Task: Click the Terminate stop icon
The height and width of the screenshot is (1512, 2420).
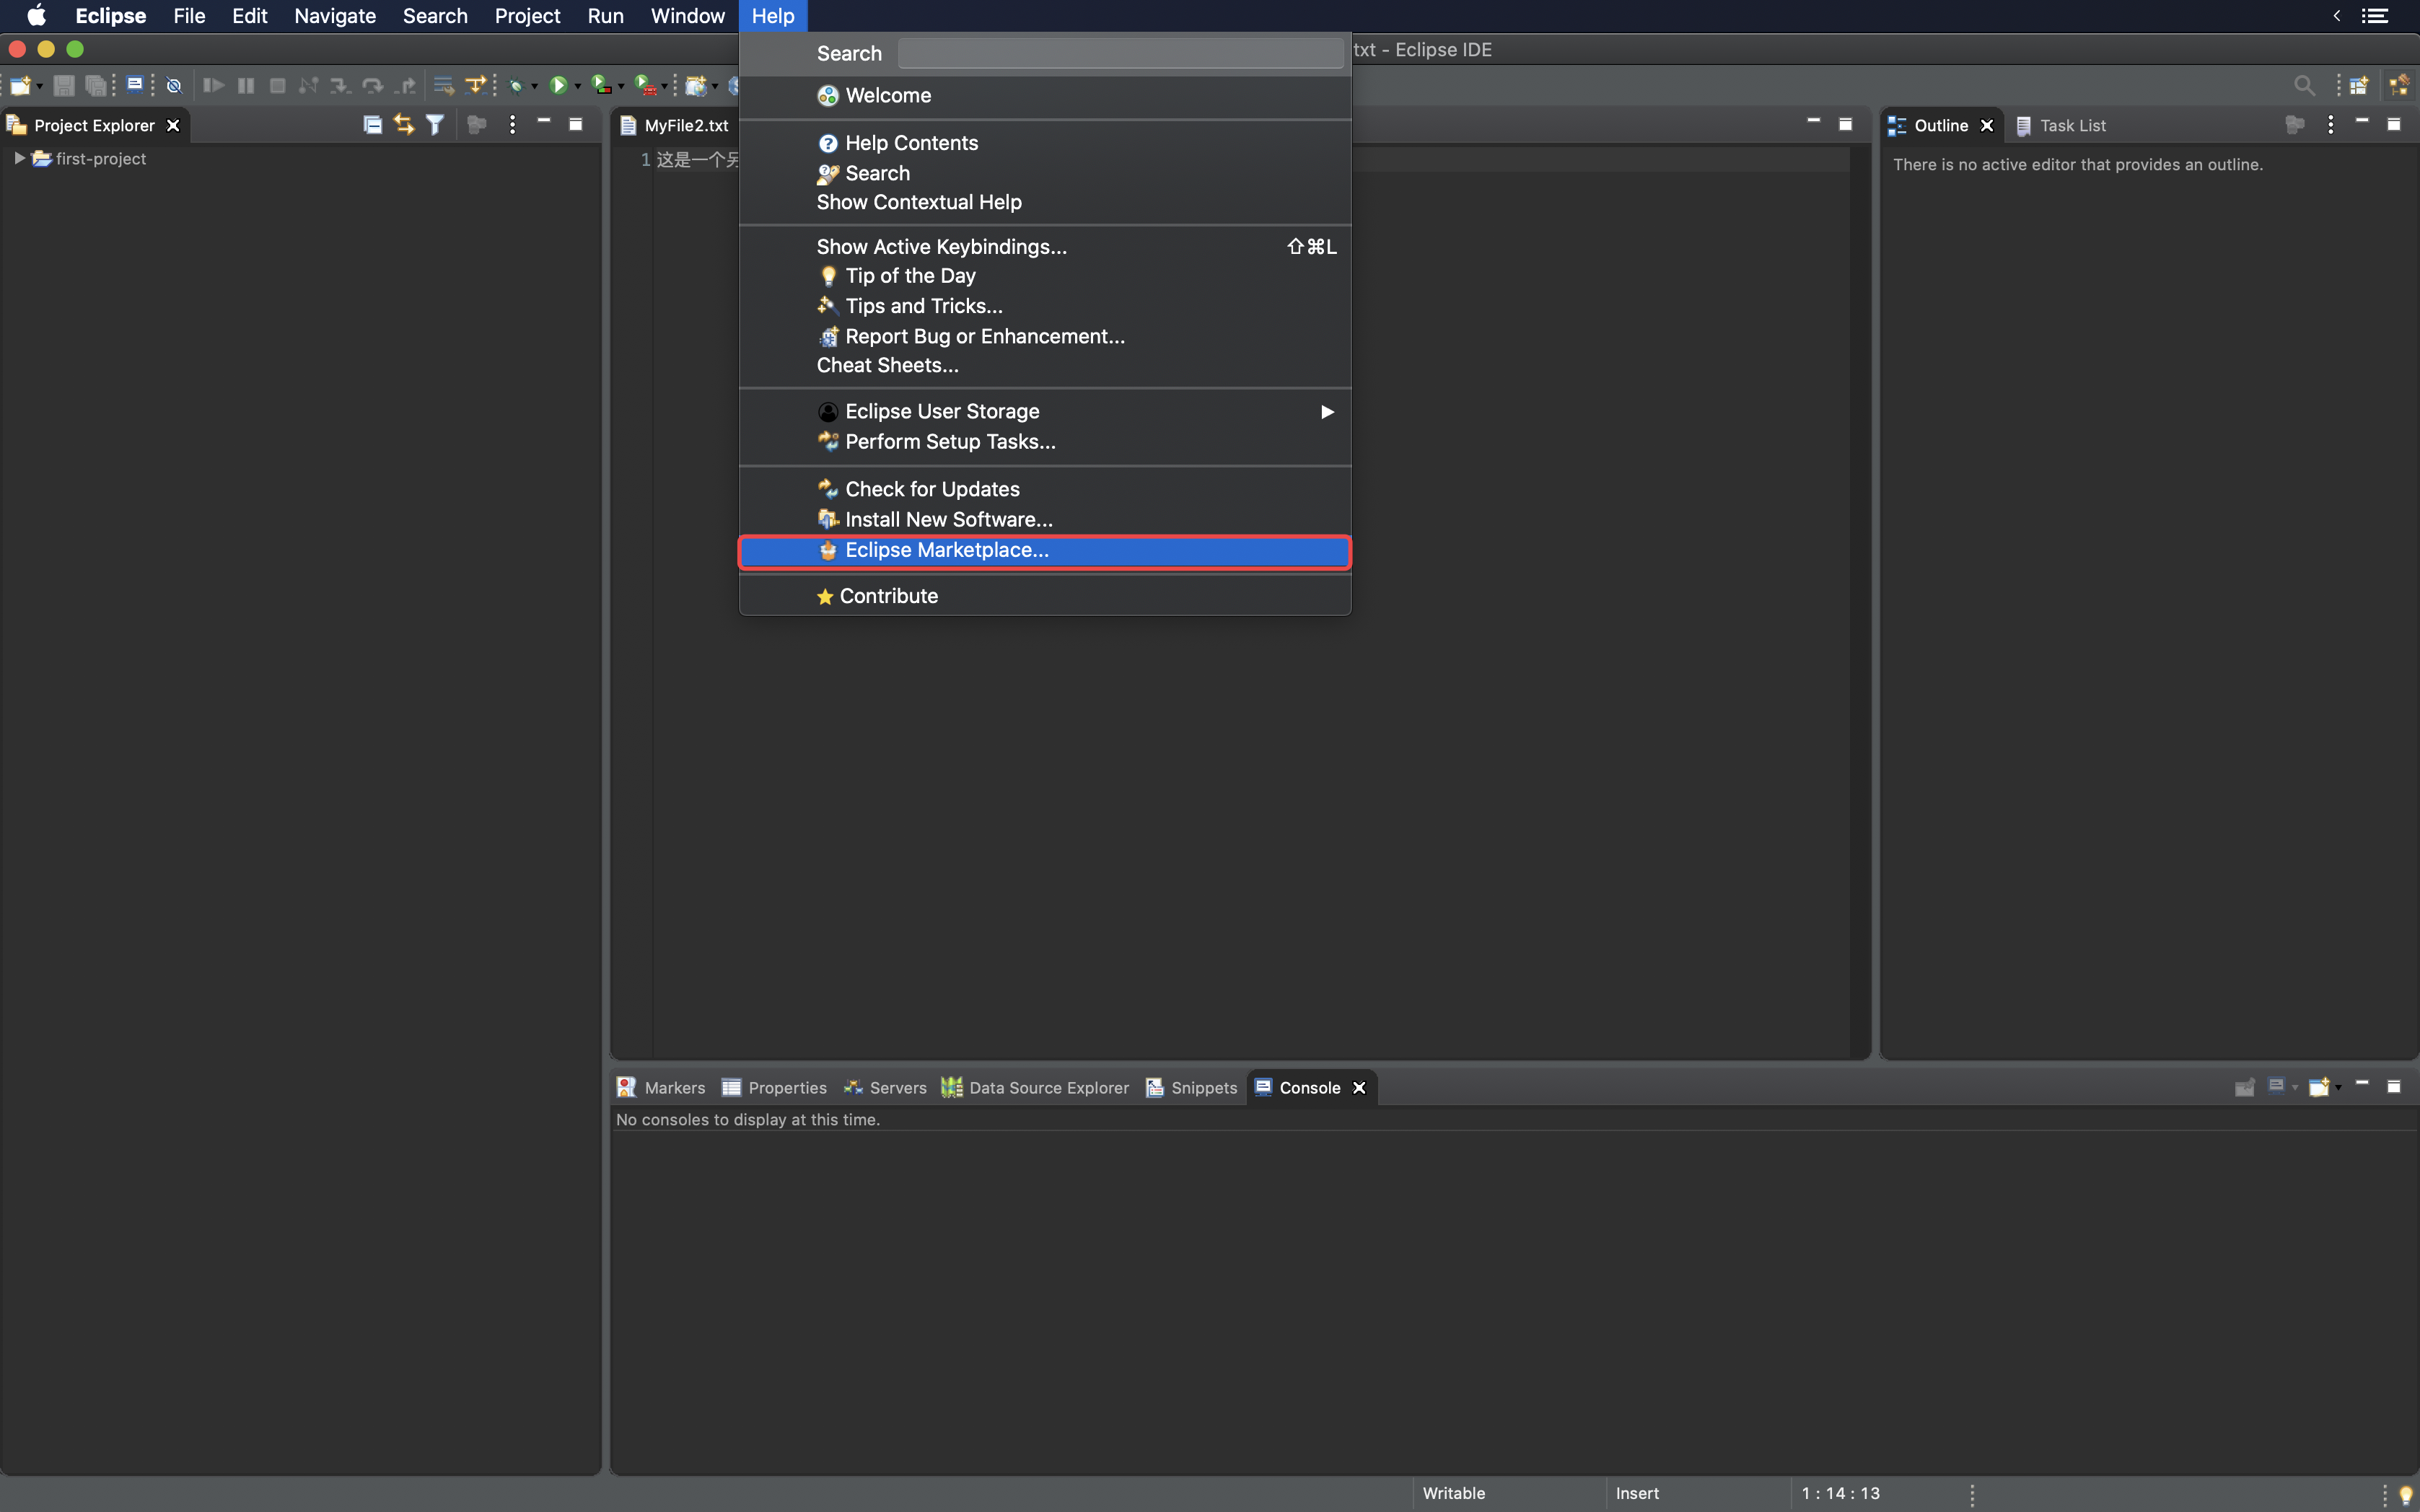Action: tap(278, 86)
